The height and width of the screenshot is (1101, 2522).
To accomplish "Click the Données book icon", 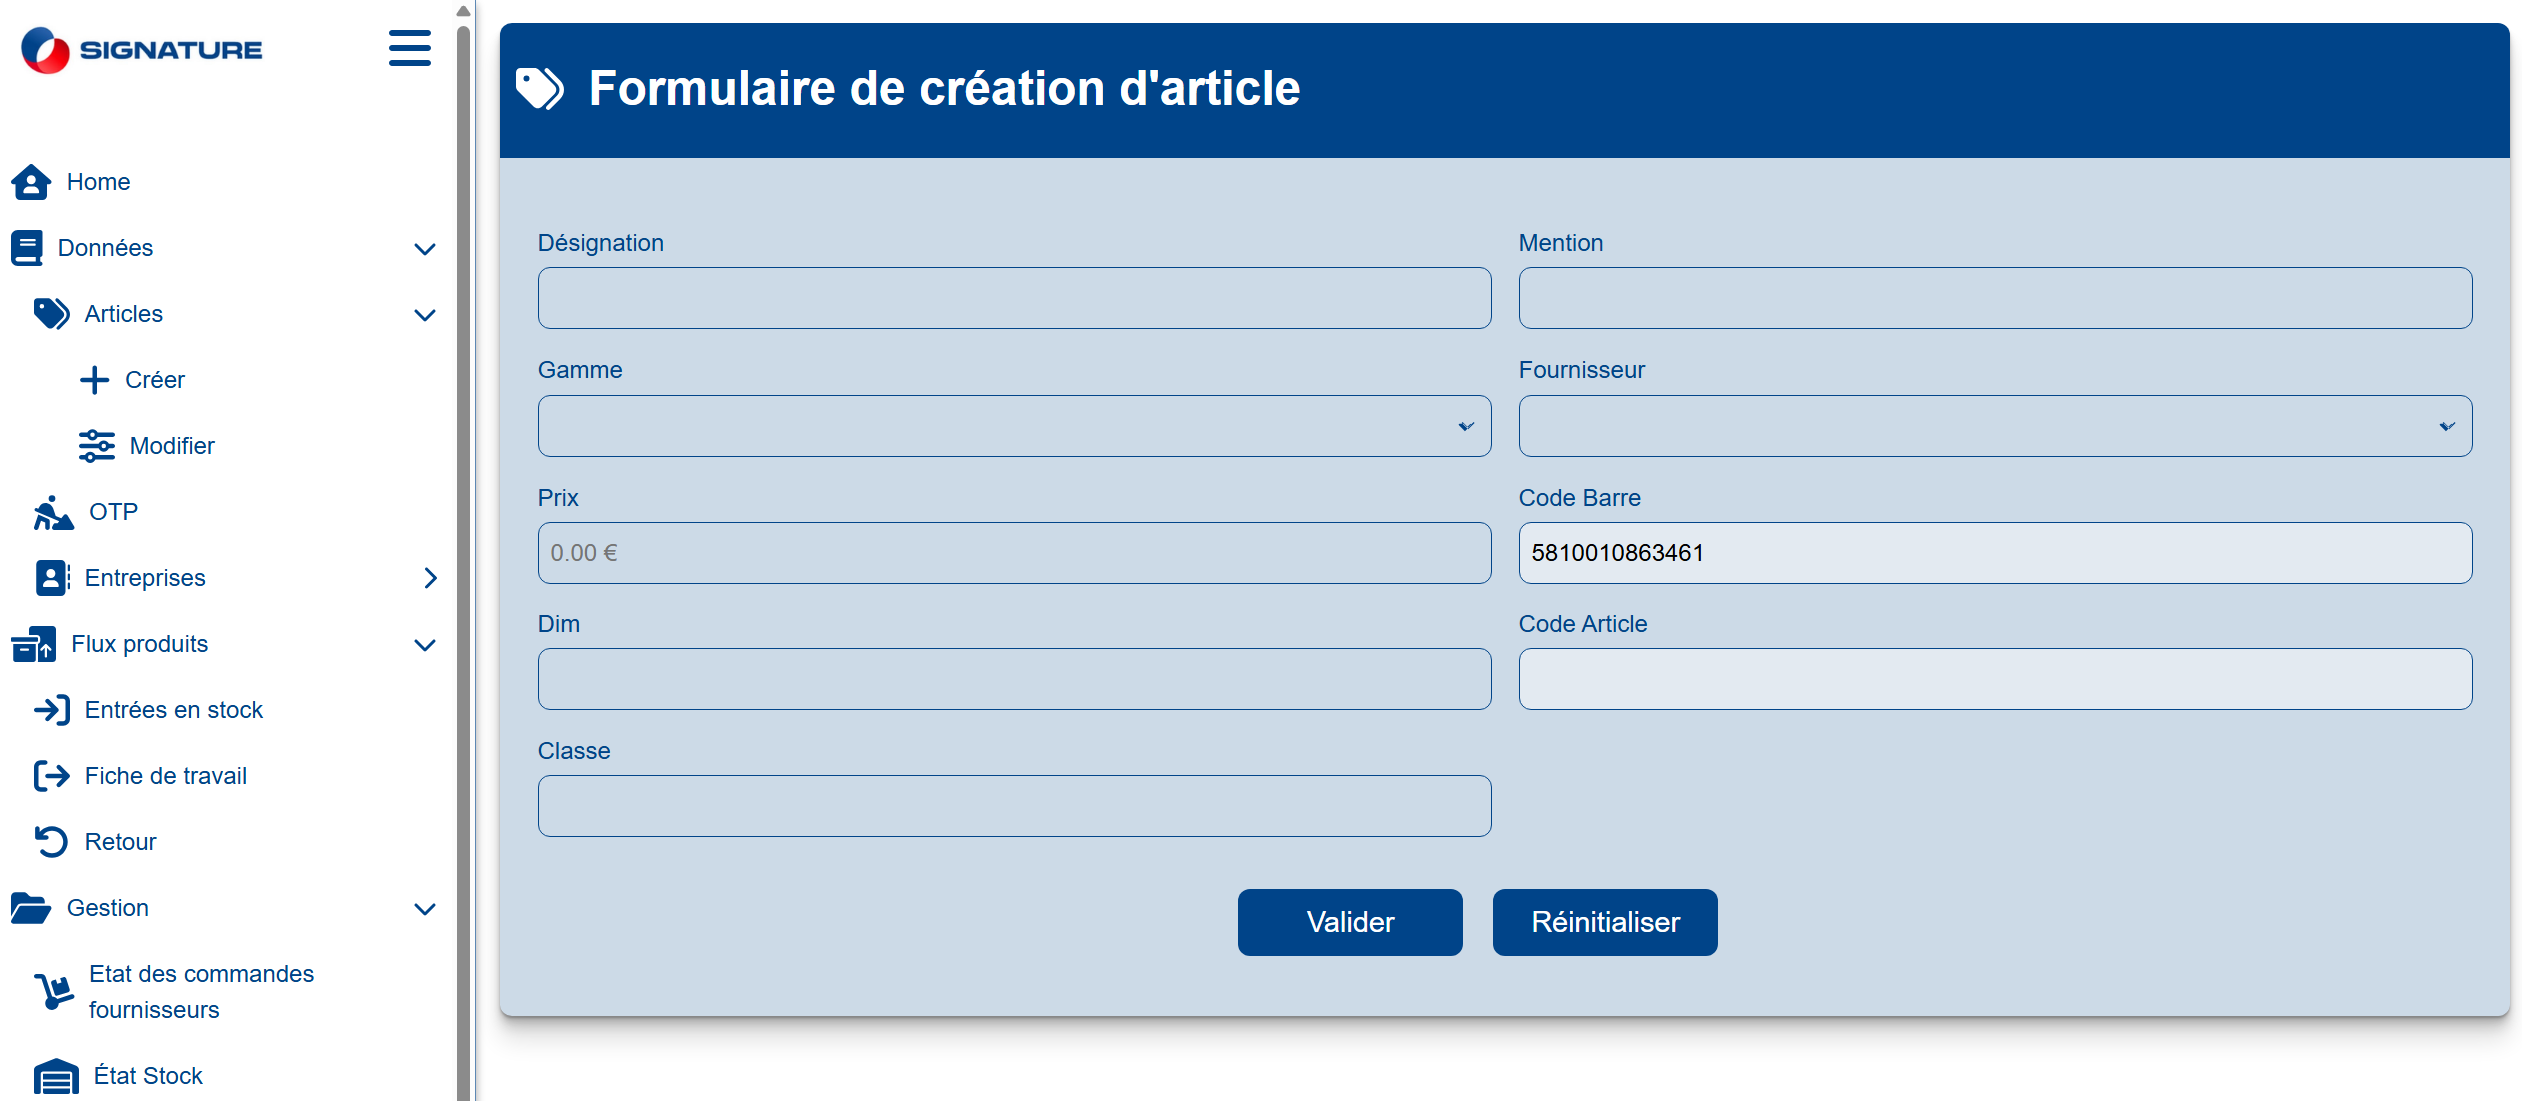I will (27, 248).
